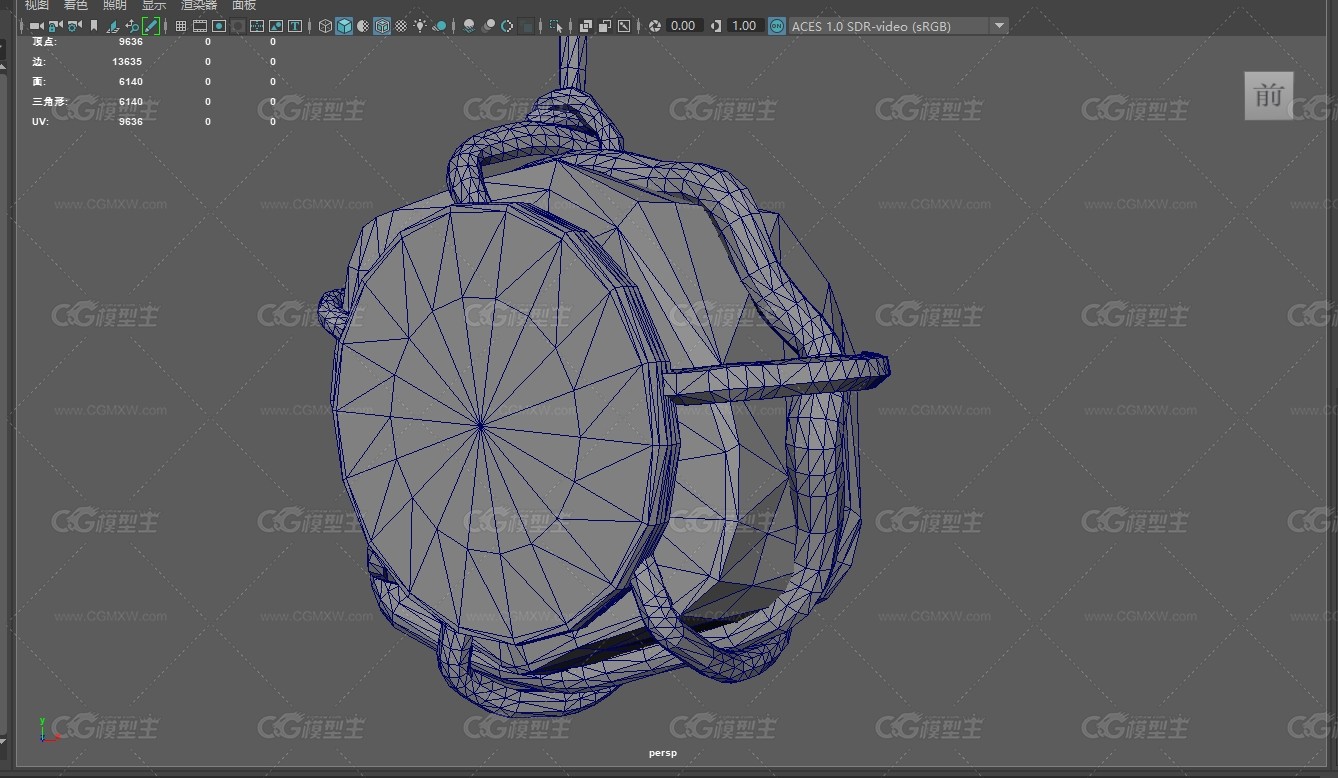The width and height of the screenshot is (1338, 778).
Task: Toggle the Resolution Gate icon
Action: tap(219, 26)
